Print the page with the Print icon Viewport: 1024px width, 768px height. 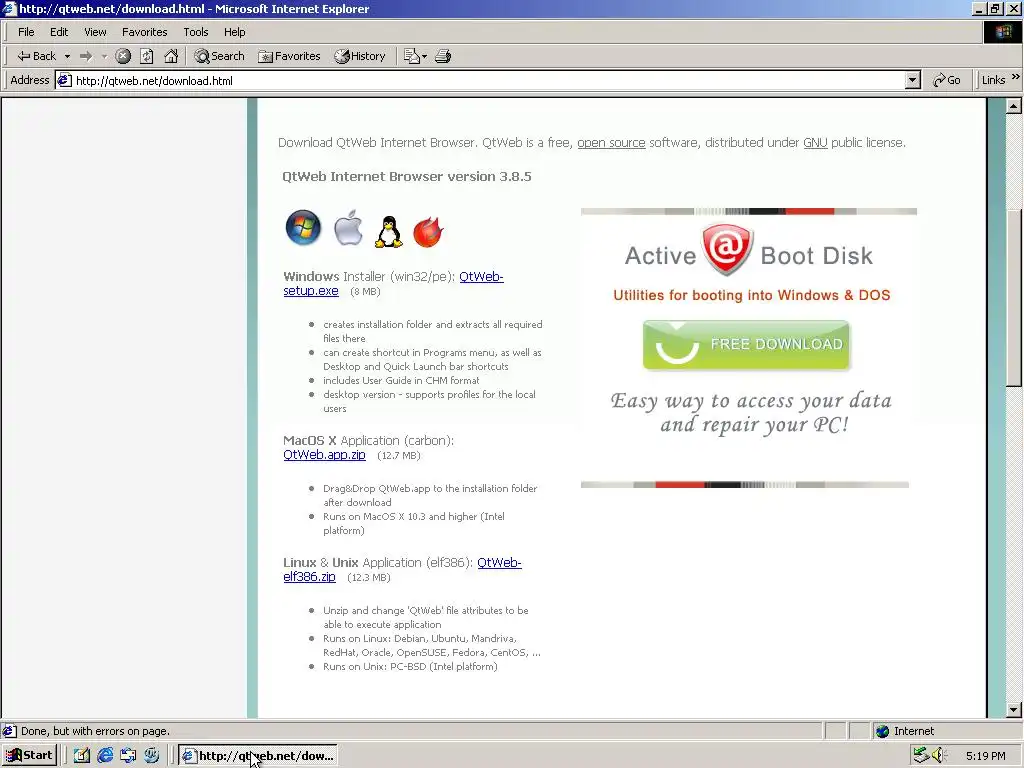coord(443,56)
